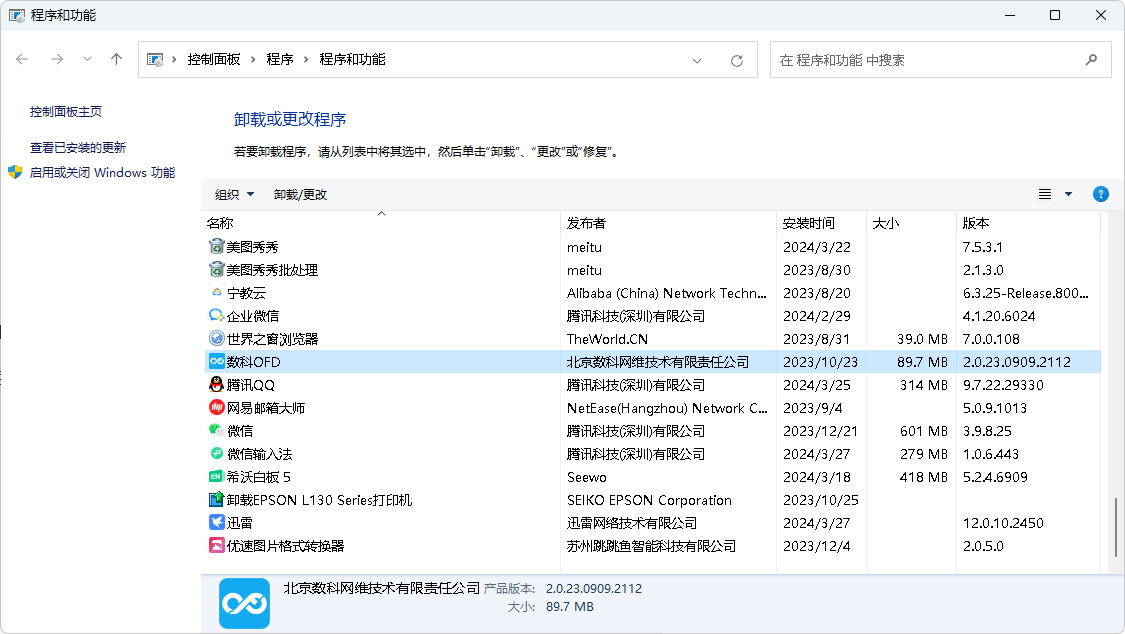Click the refresh button in address bar
Image resolution: width=1125 pixels, height=634 pixels.
(736, 60)
